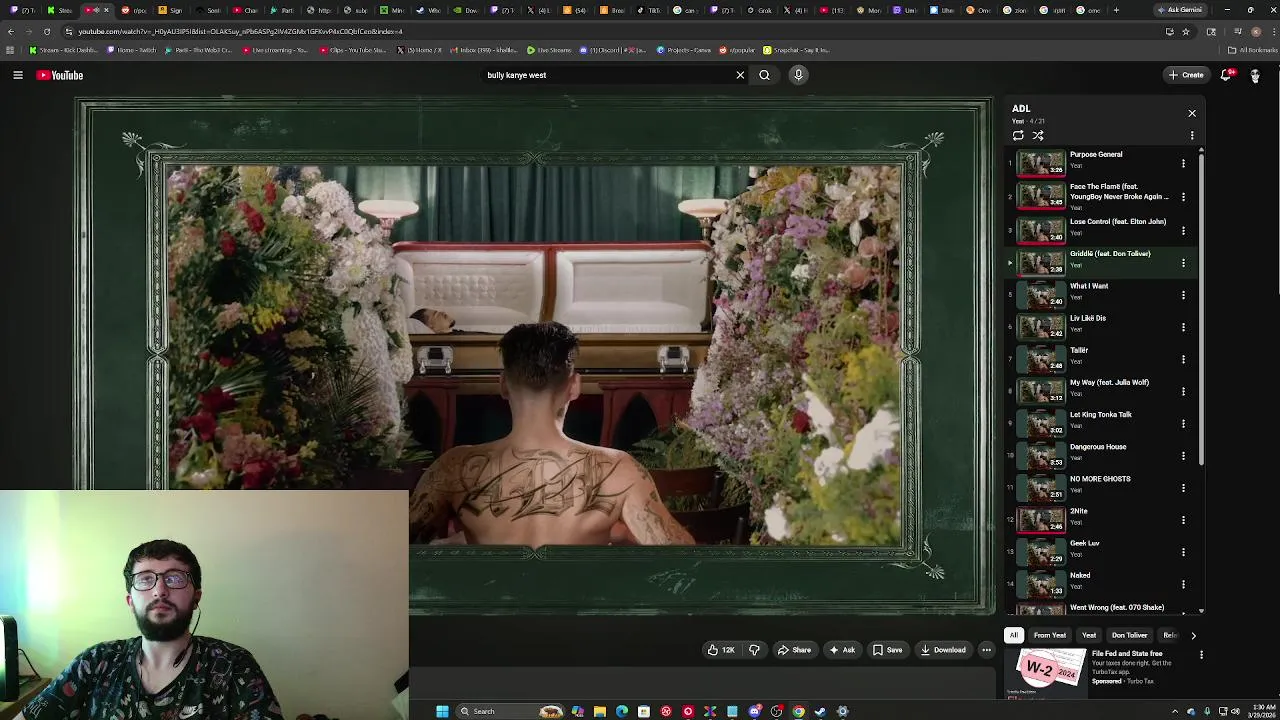Click the Naked track thumbnail

click(1041, 584)
